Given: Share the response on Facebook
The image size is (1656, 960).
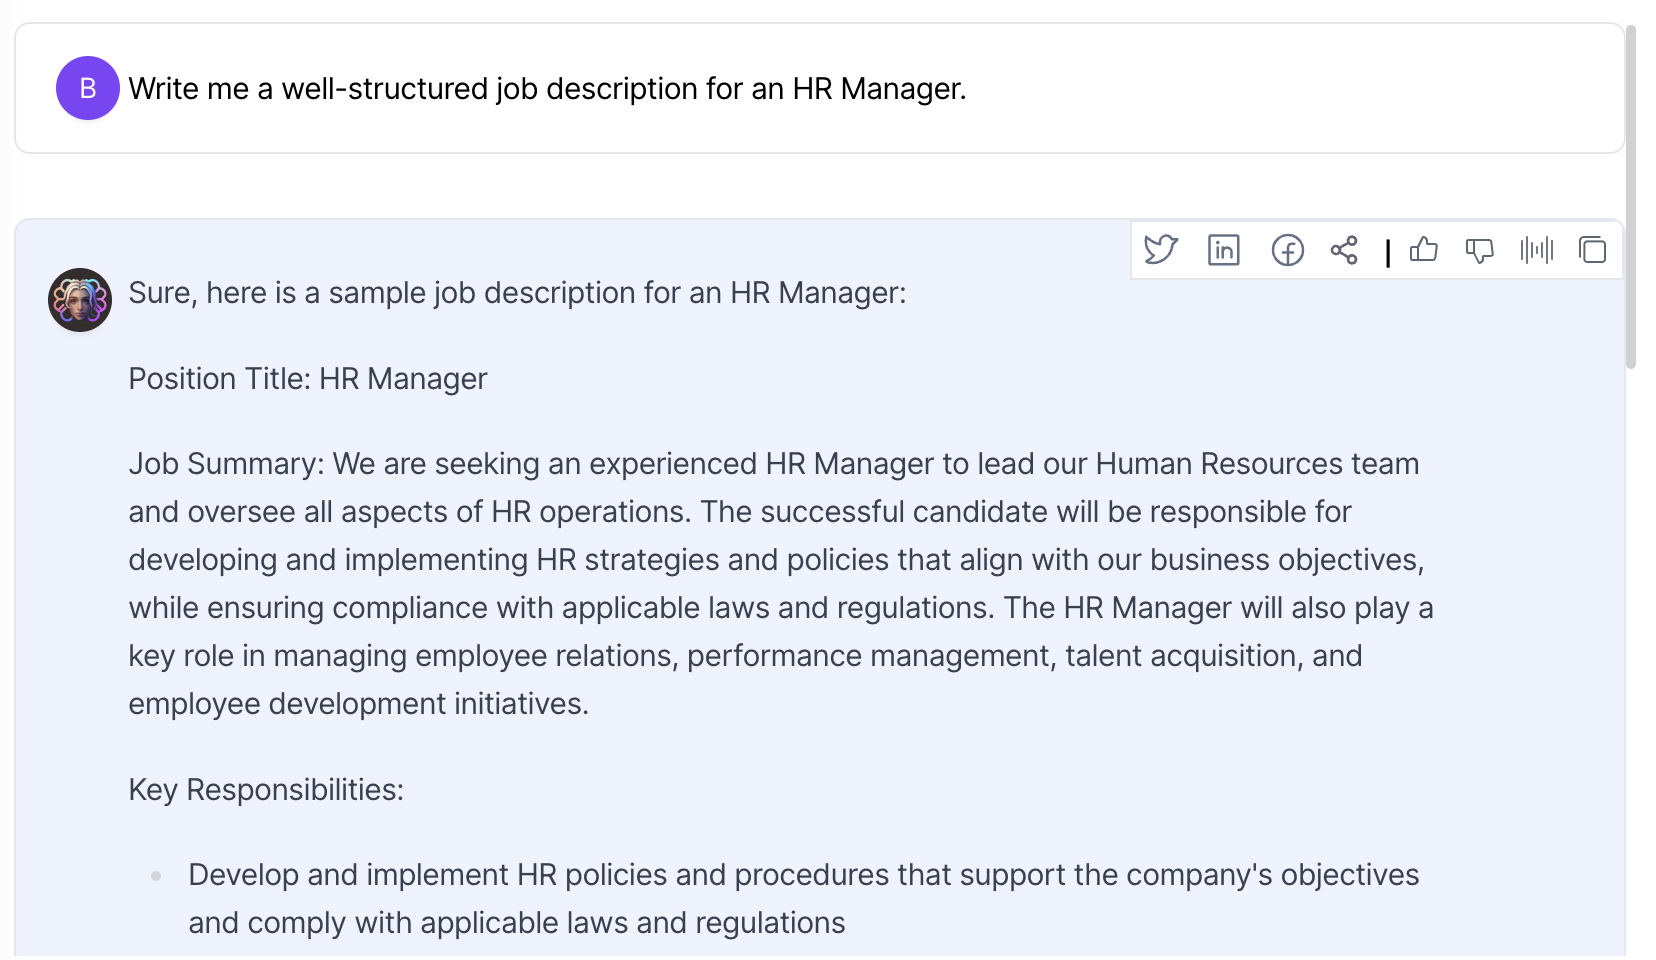Looking at the screenshot, I should click(x=1287, y=250).
